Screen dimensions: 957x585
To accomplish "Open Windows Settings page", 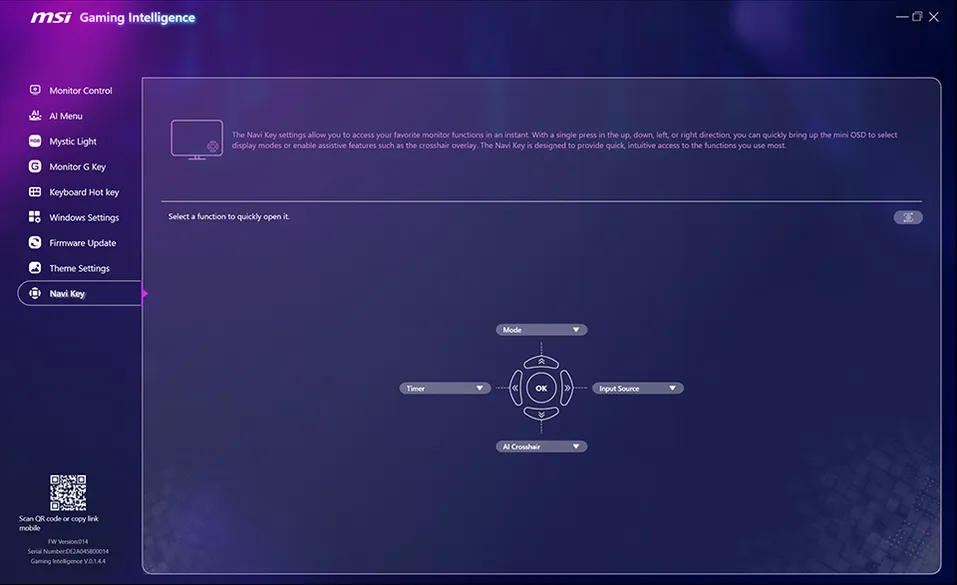I will (x=84, y=217).
